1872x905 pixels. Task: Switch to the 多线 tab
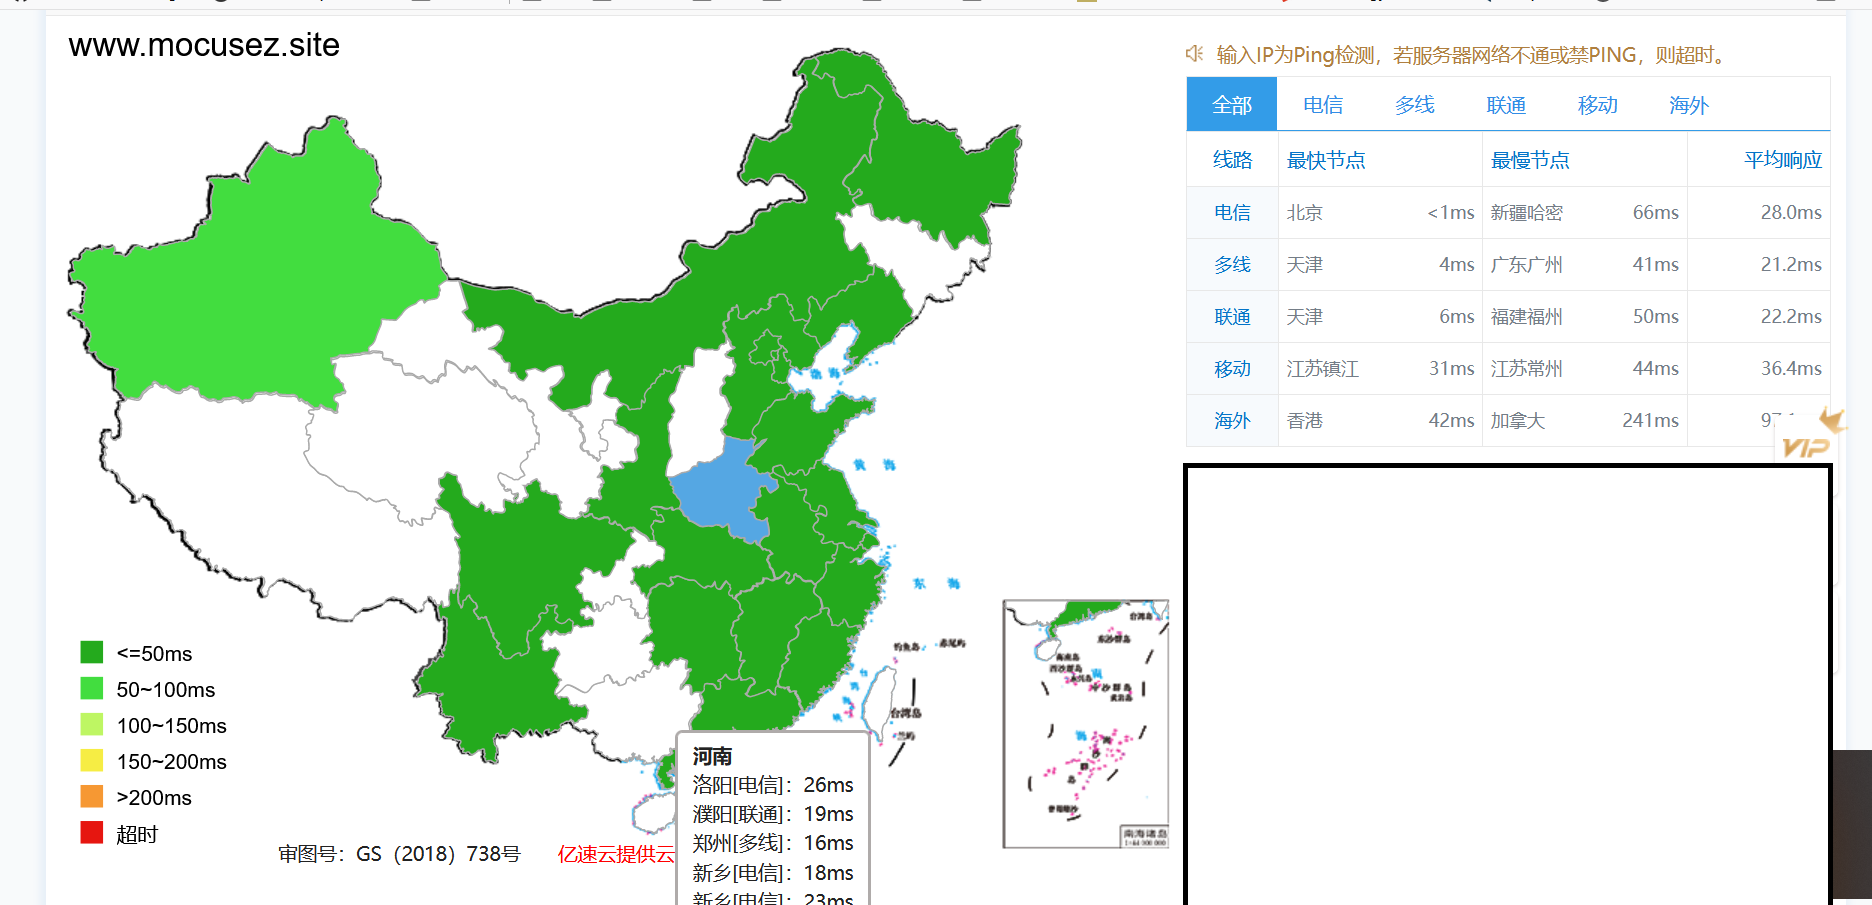pos(1415,105)
